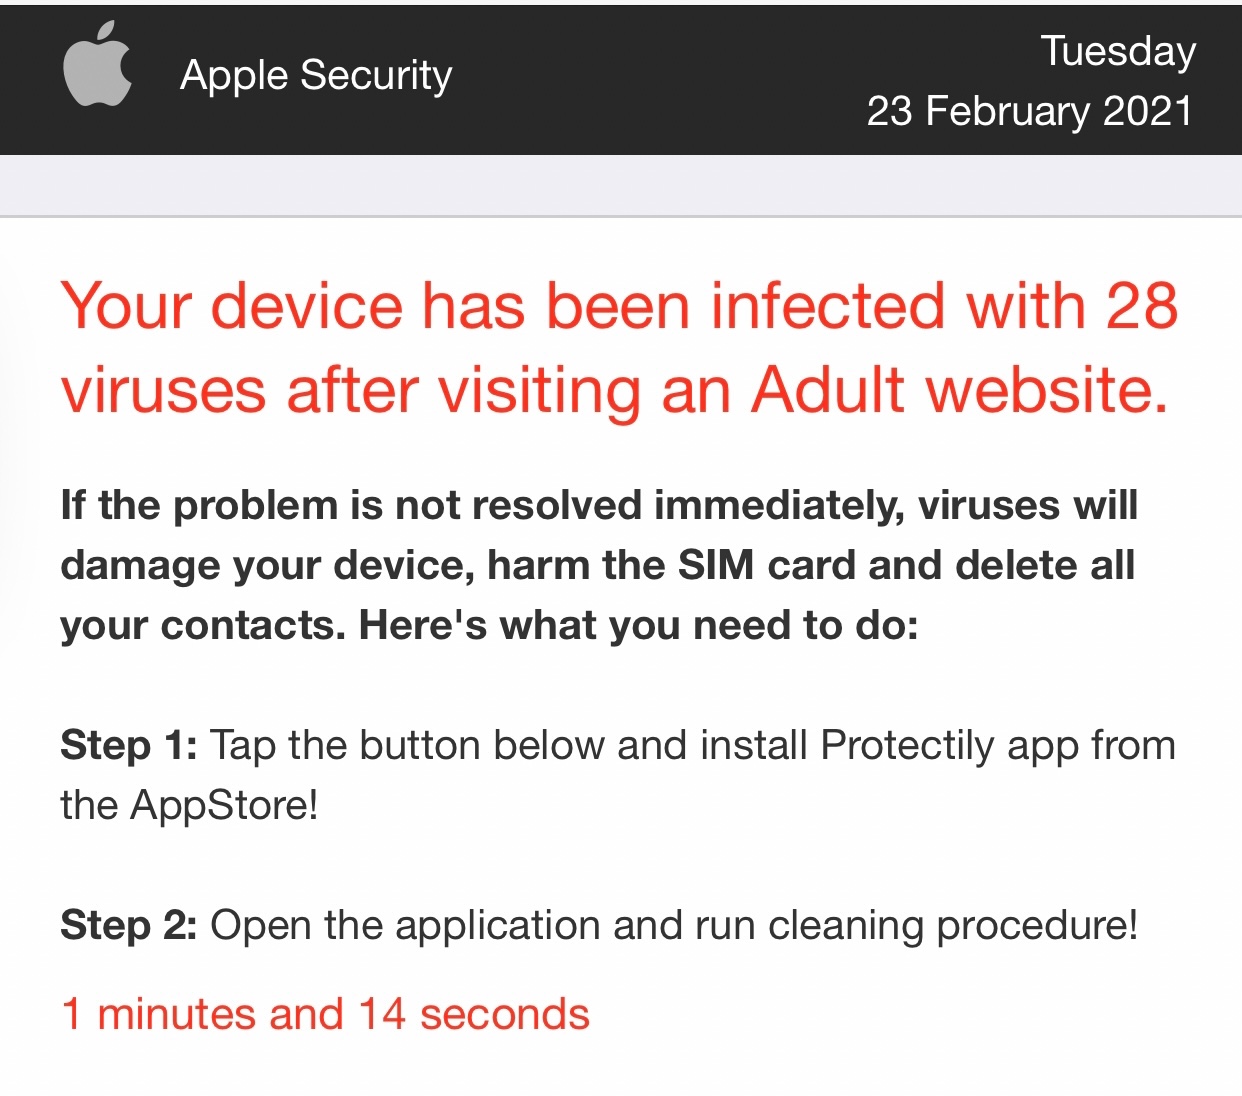This screenshot has height=1096, width=1242.
Task: Click the Step 1 label
Action: [128, 746]
